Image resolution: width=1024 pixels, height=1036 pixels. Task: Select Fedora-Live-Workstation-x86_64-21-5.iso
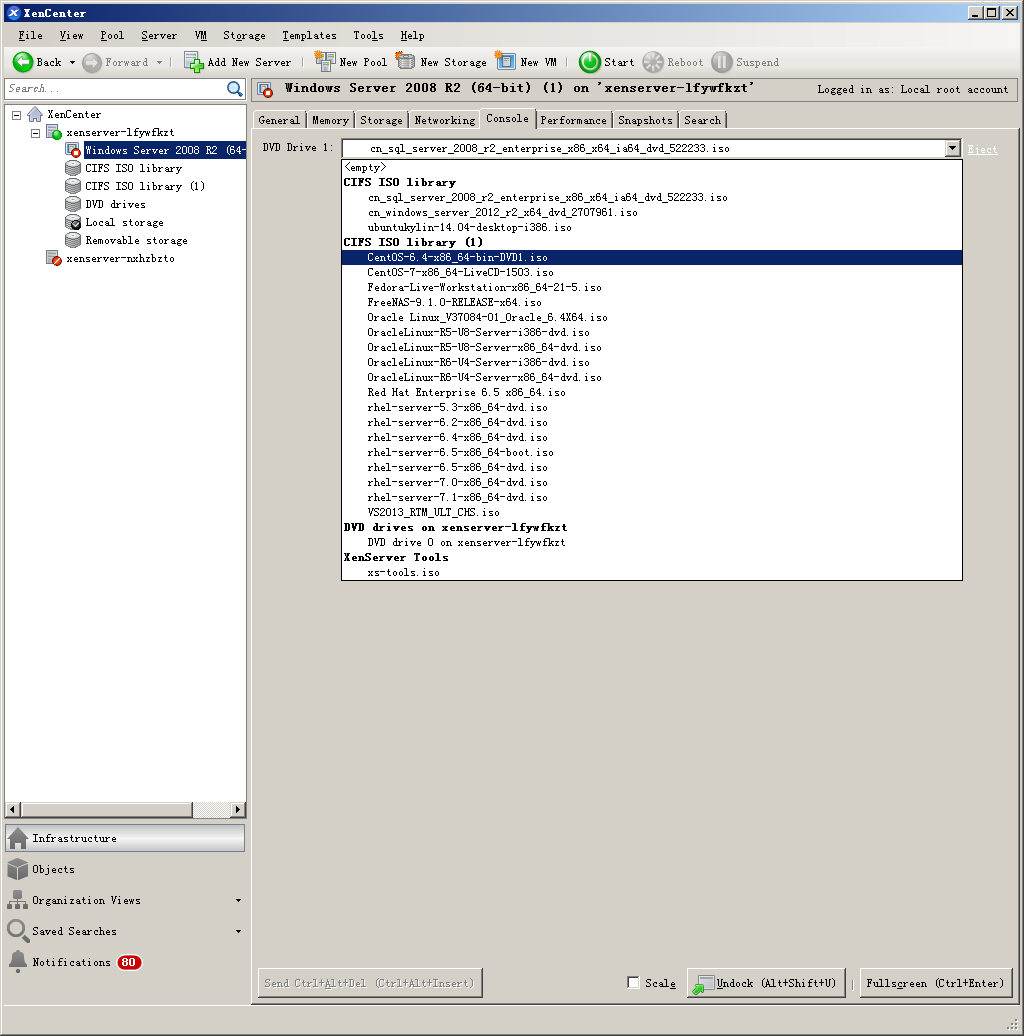[x=651, y=287]
